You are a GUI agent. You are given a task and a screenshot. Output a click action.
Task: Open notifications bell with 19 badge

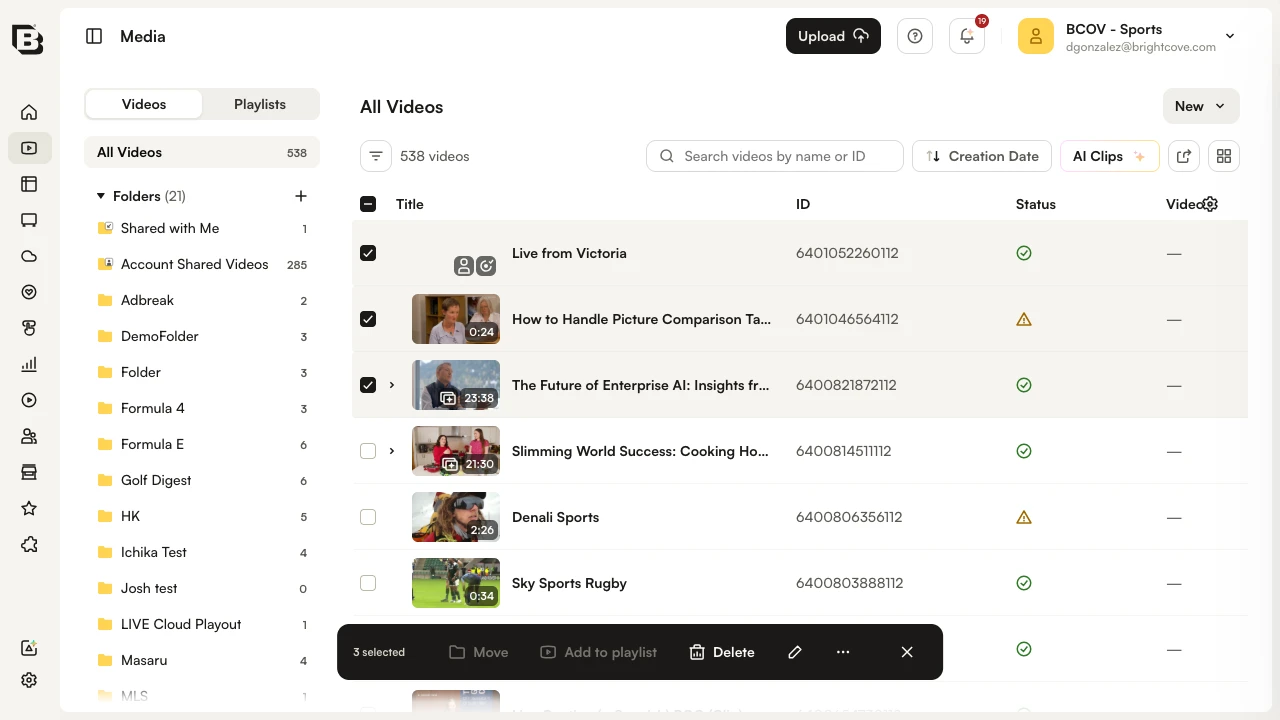967,36
